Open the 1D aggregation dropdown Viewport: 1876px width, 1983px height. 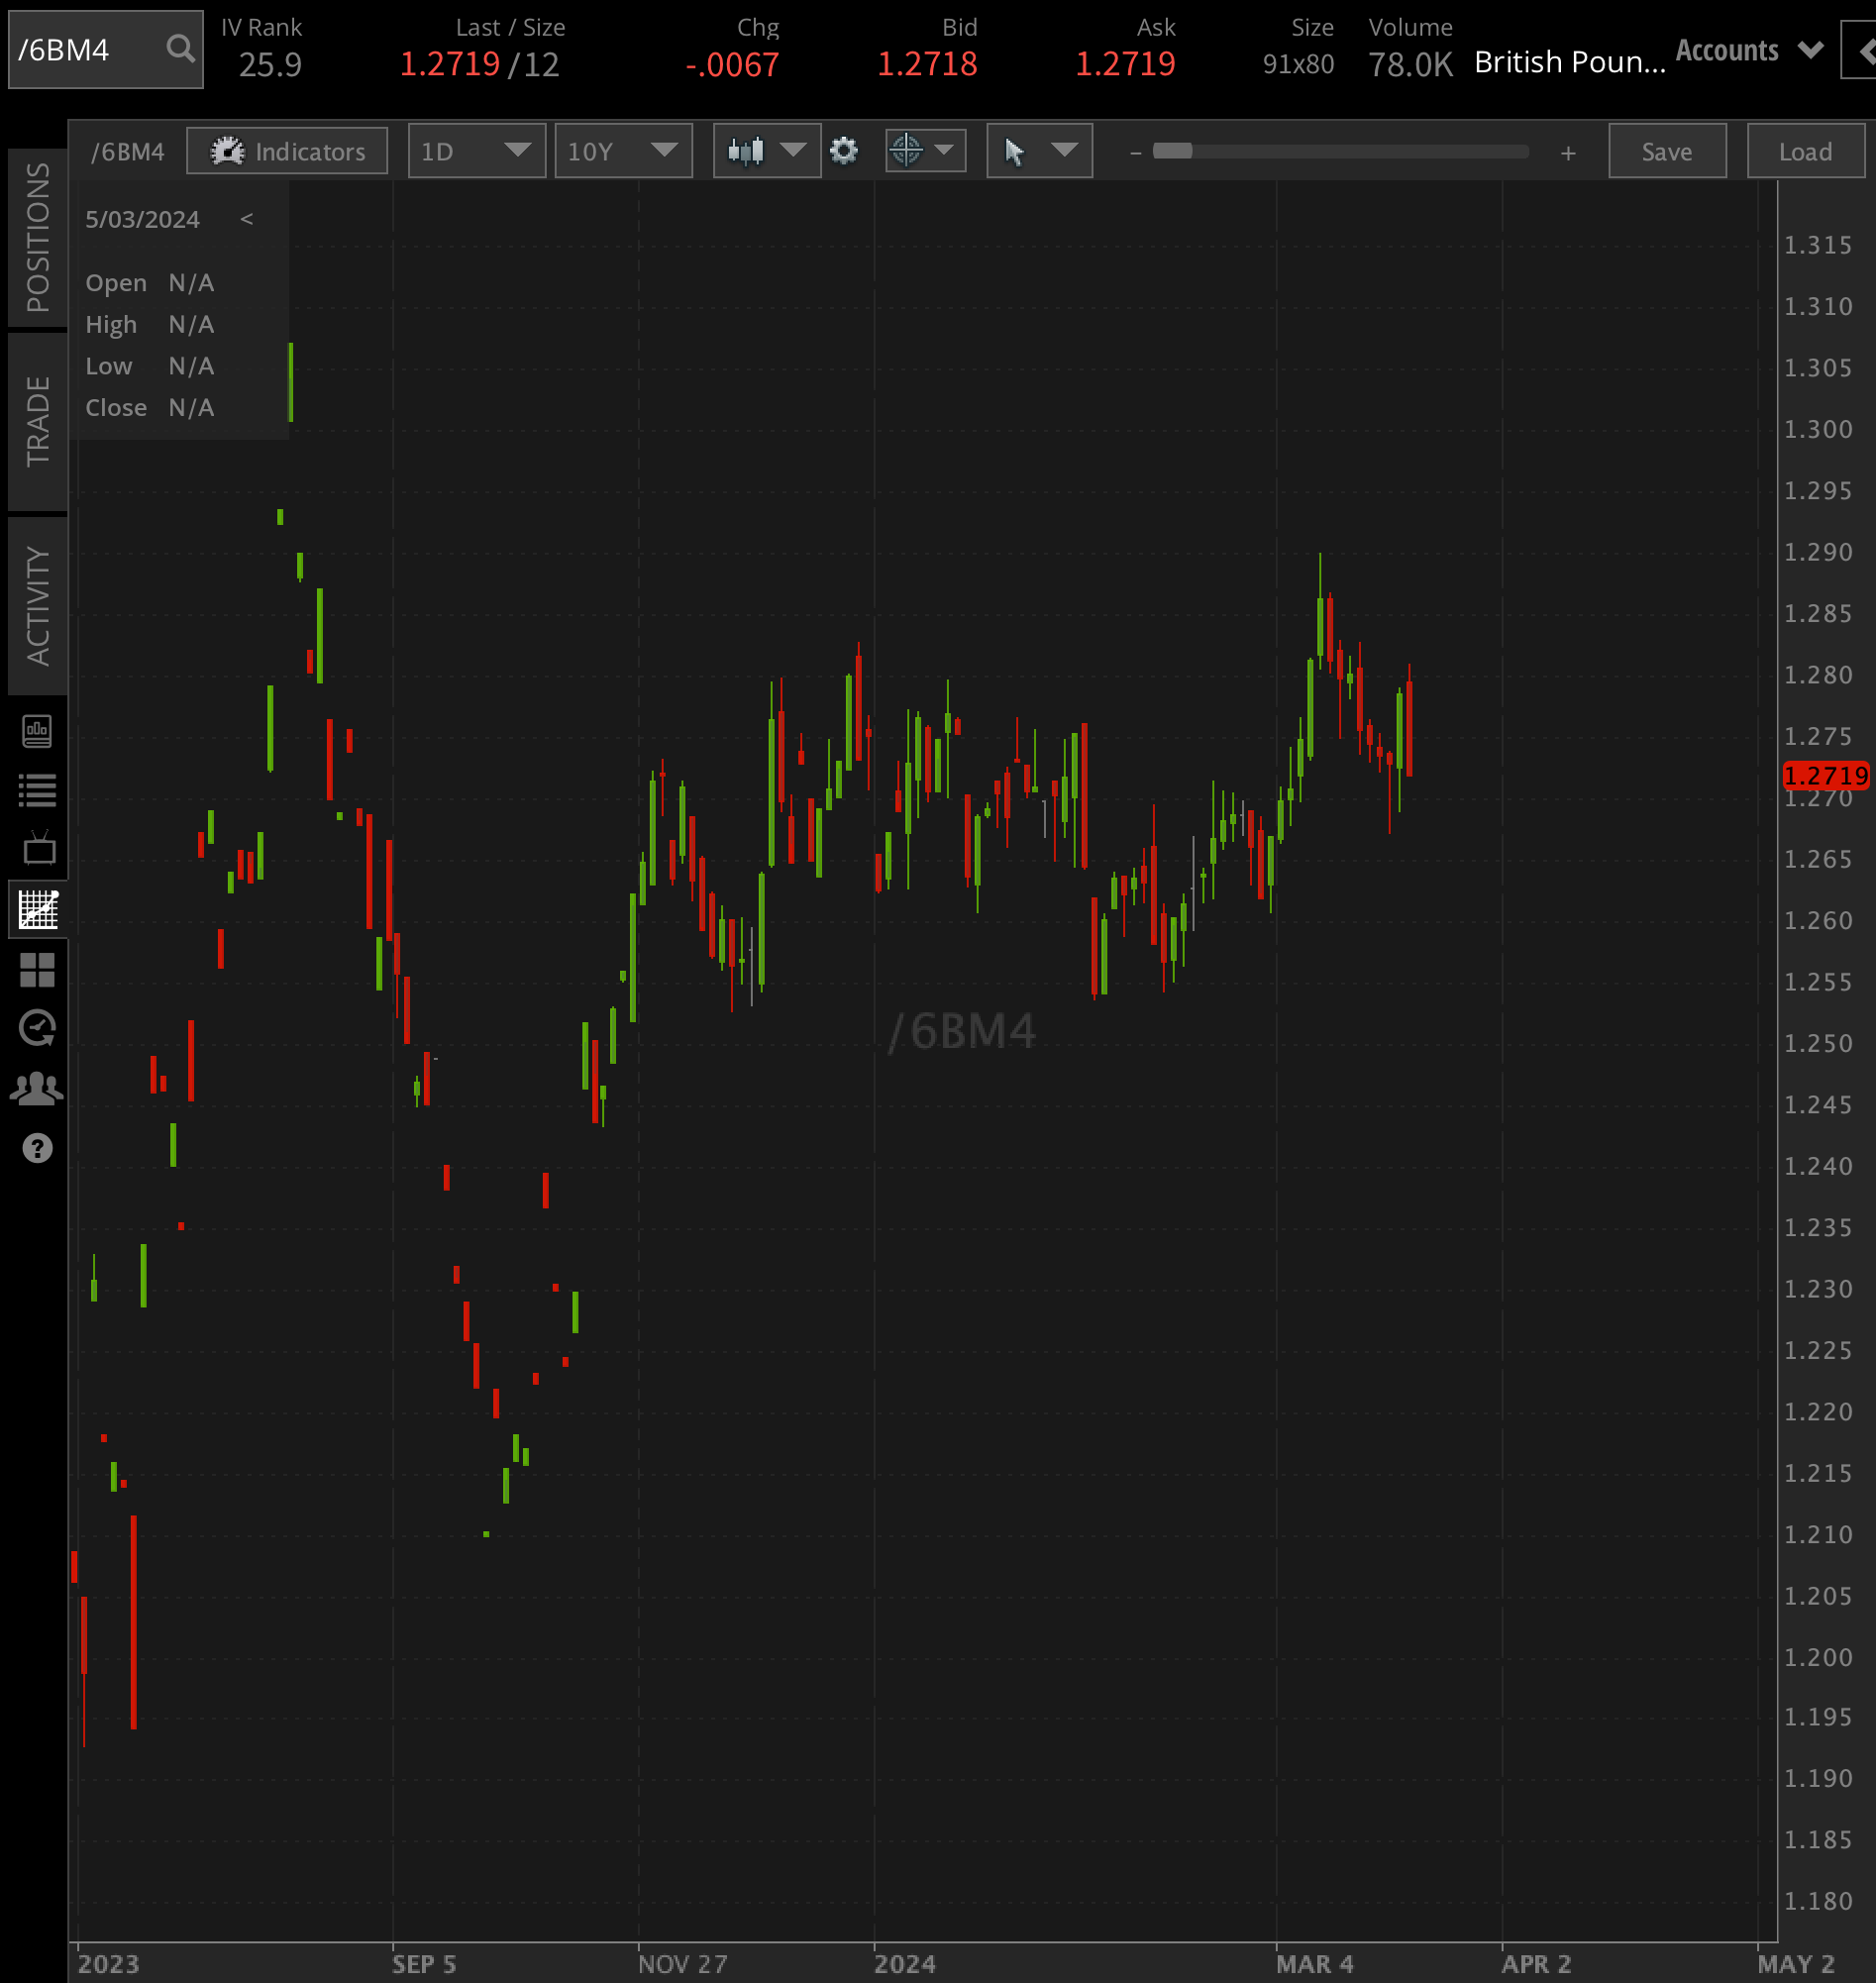tap(477, 151)
